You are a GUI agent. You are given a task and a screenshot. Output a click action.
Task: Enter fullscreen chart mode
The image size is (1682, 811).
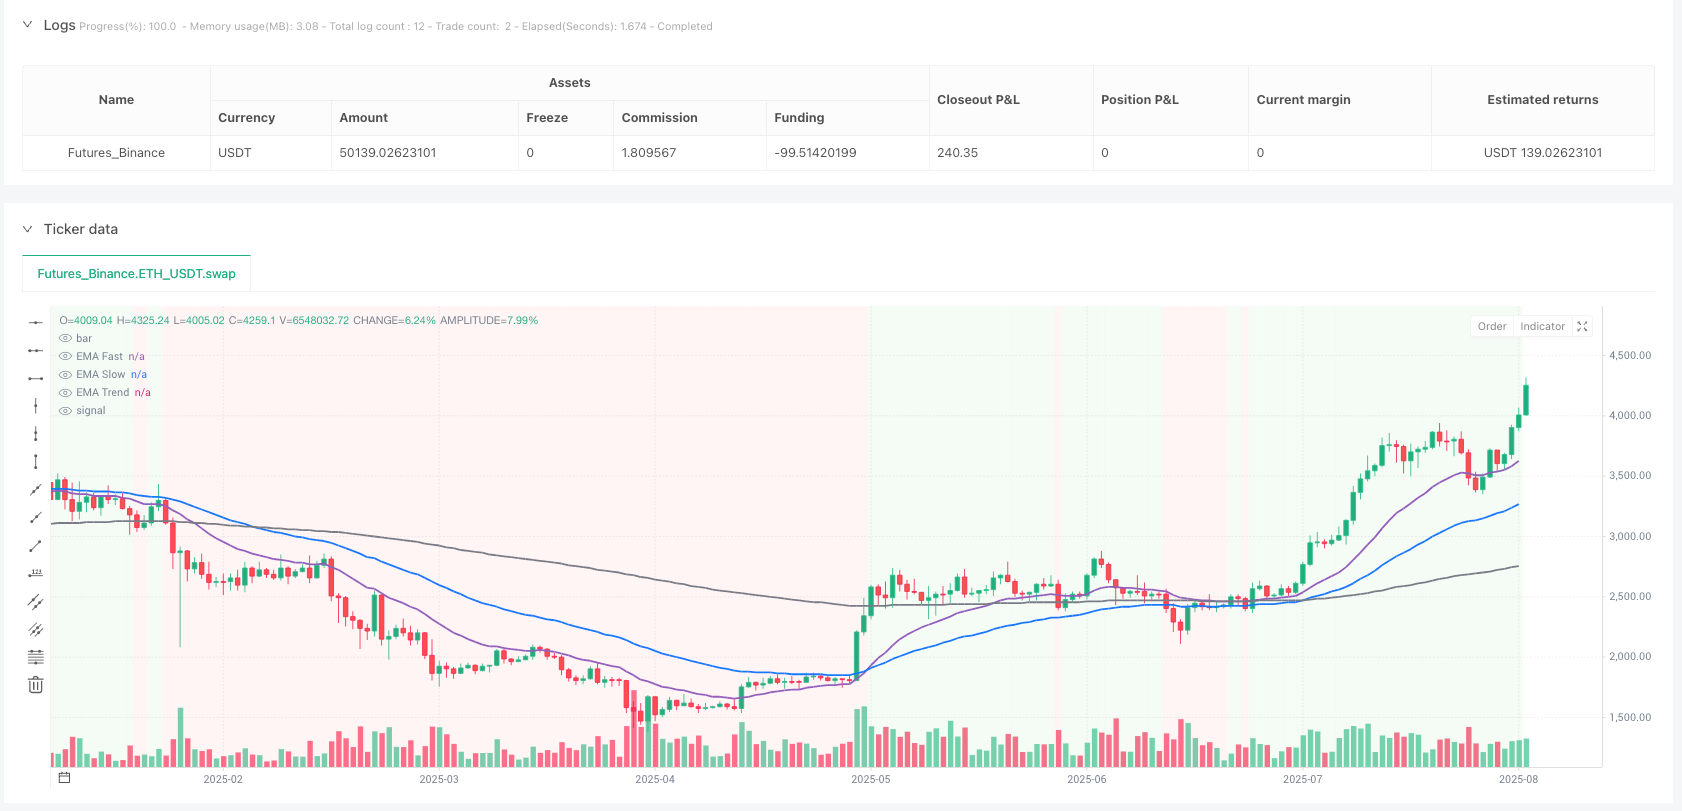click(1582, 326)
